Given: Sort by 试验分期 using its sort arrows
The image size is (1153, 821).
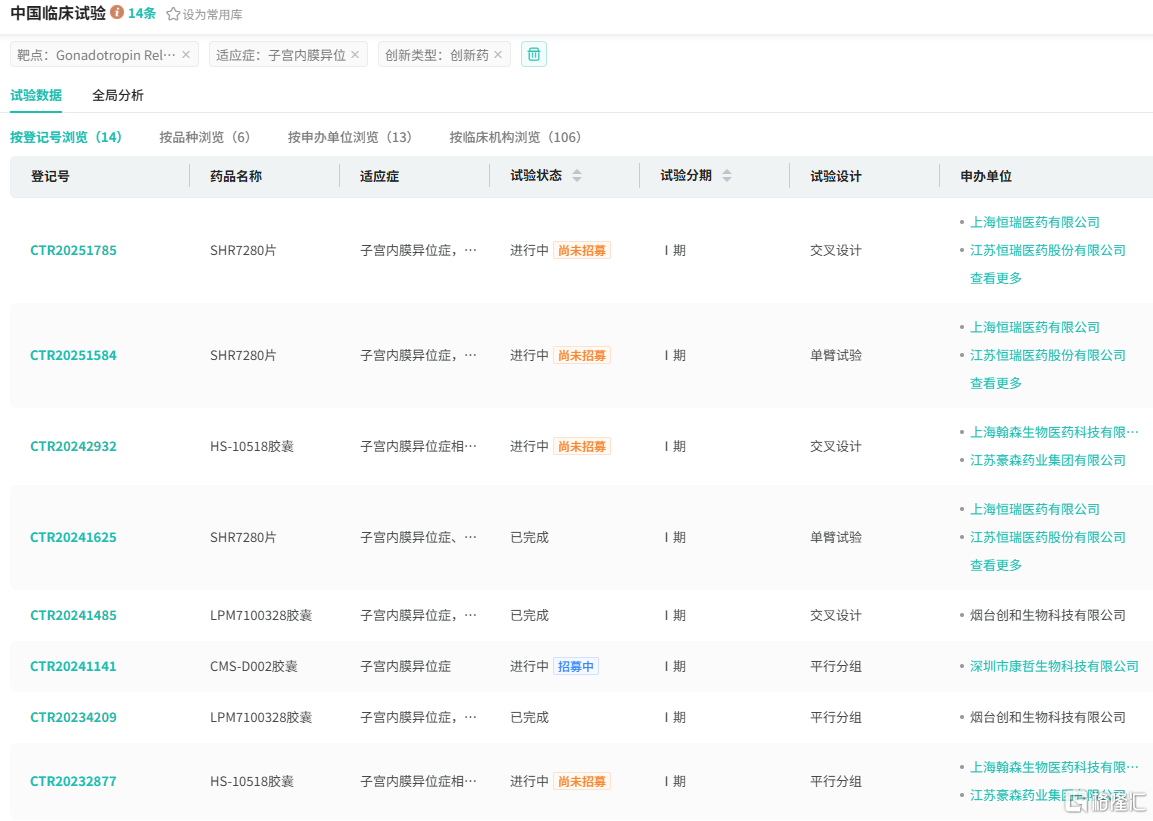Looking at the screenshot, I should (x=727, y=176).
